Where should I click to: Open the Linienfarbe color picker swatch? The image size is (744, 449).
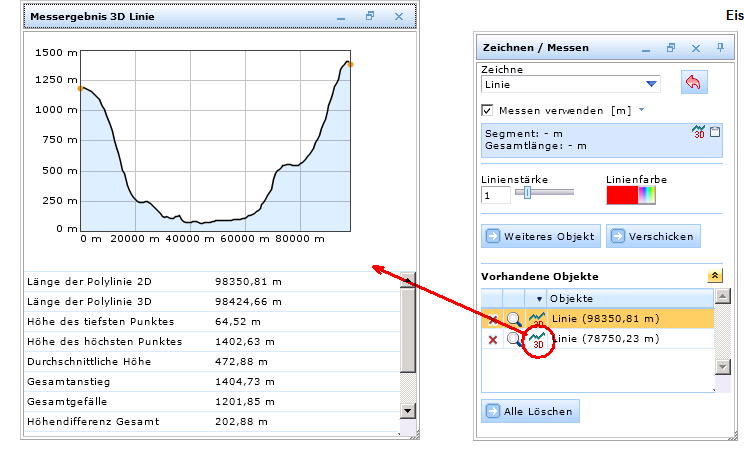(631, 195)
